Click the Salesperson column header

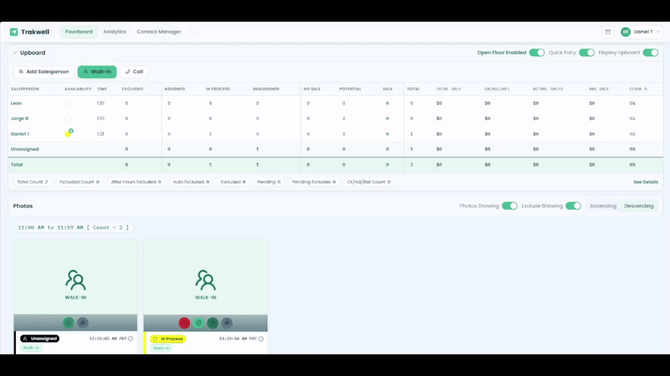[25, 89]
